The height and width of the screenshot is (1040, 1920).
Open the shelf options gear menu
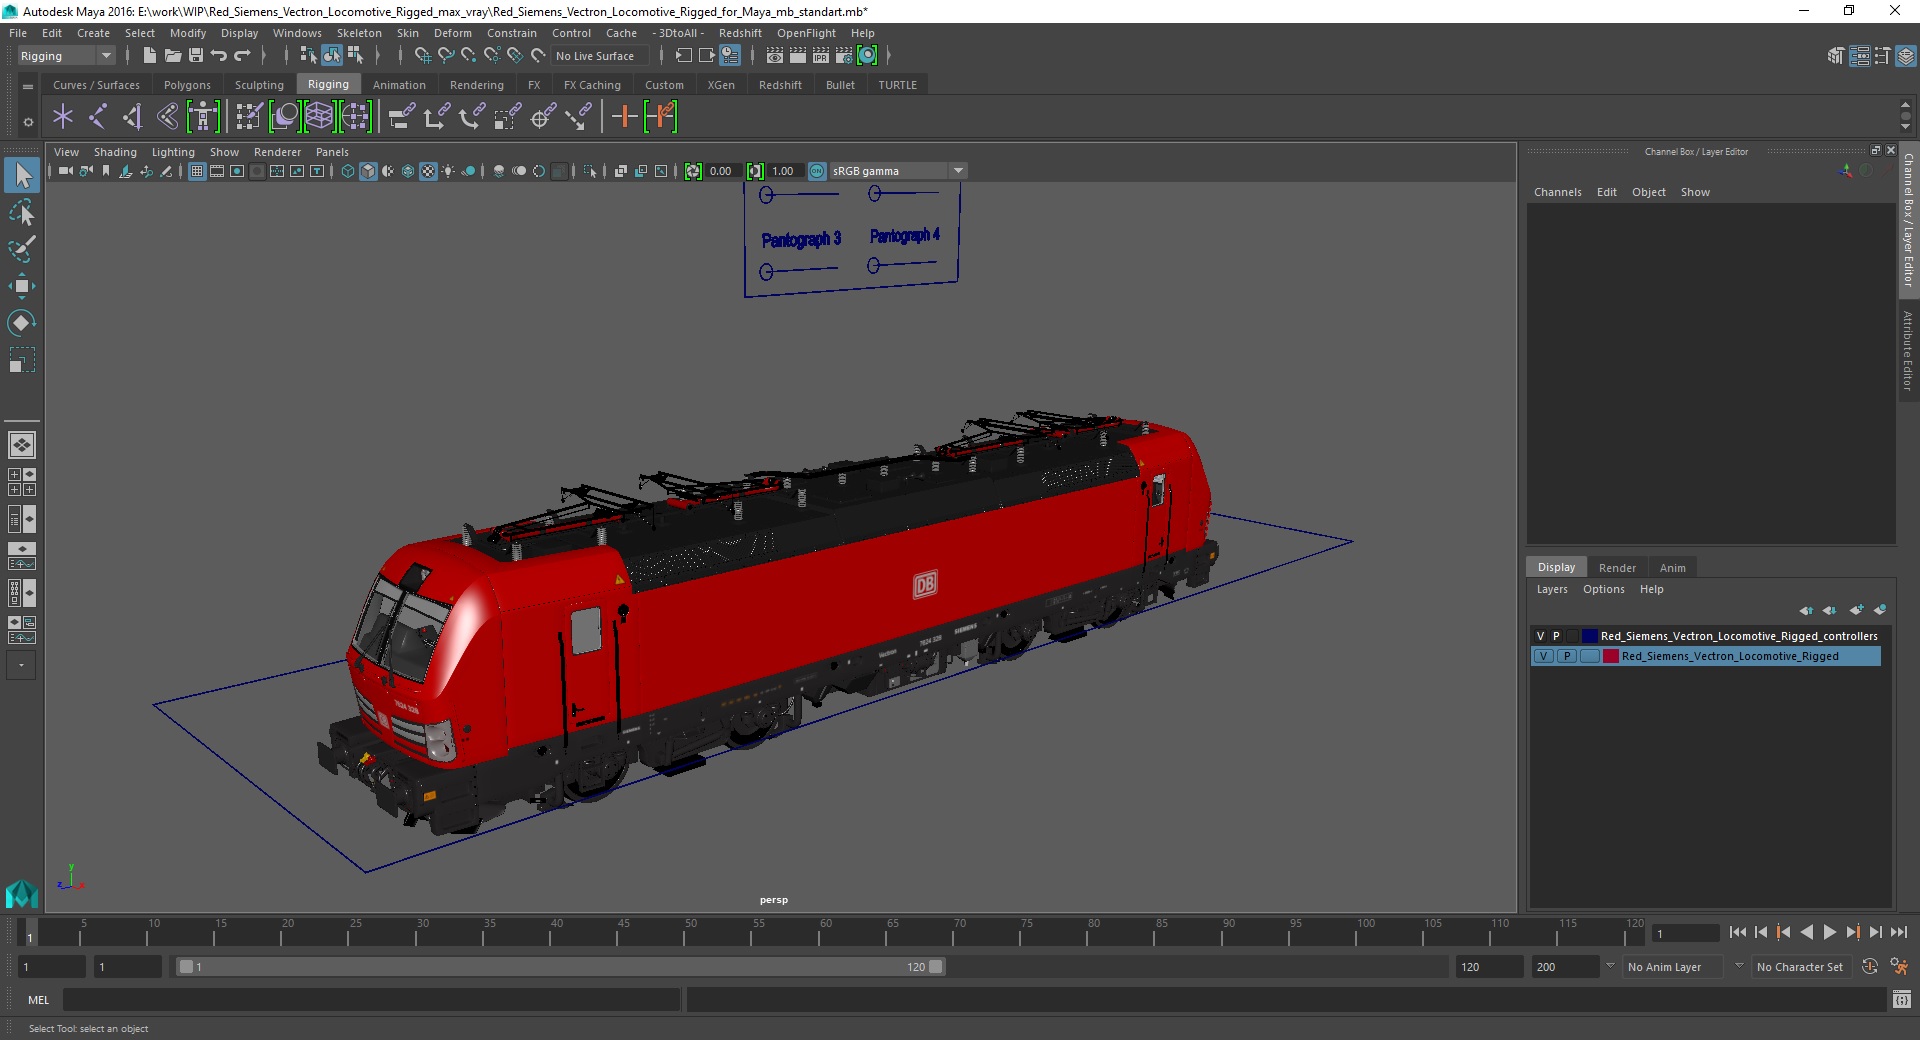tap(28, 122)
